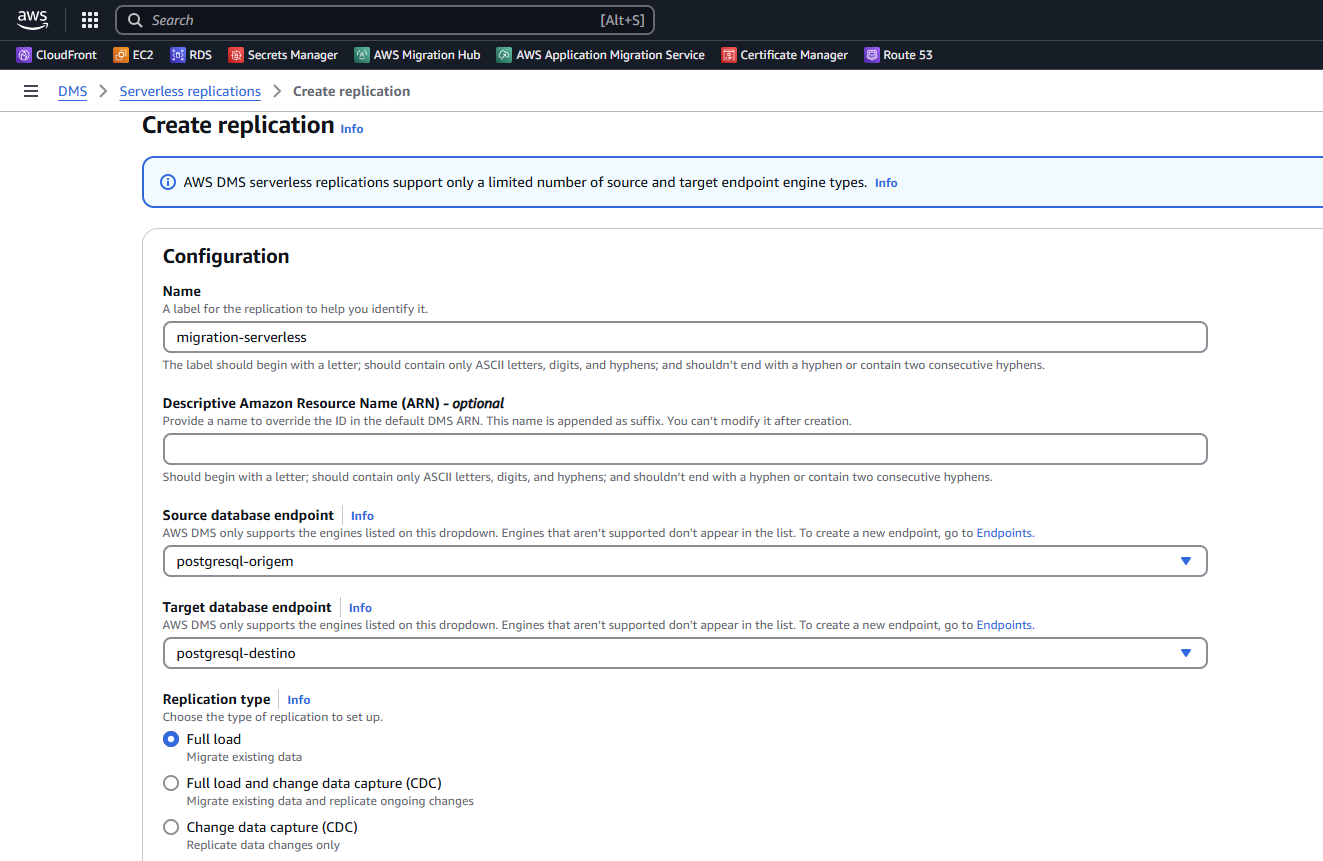Expand the Source database endpoint dropdown

684,561
